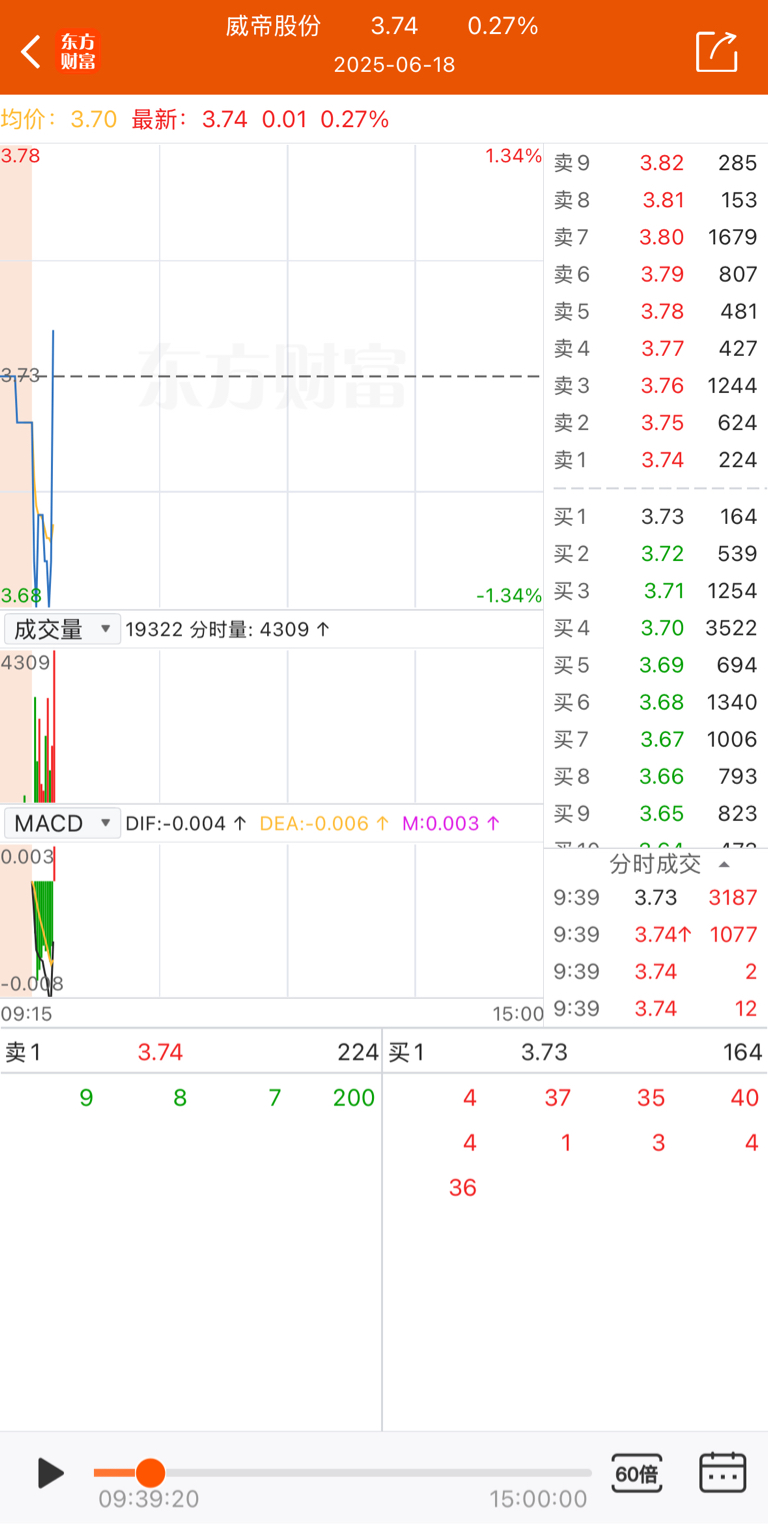This screenshot has height=1524, width=769.
Task: Collapse the 分时成交 panel arrow
Action: 725,864
